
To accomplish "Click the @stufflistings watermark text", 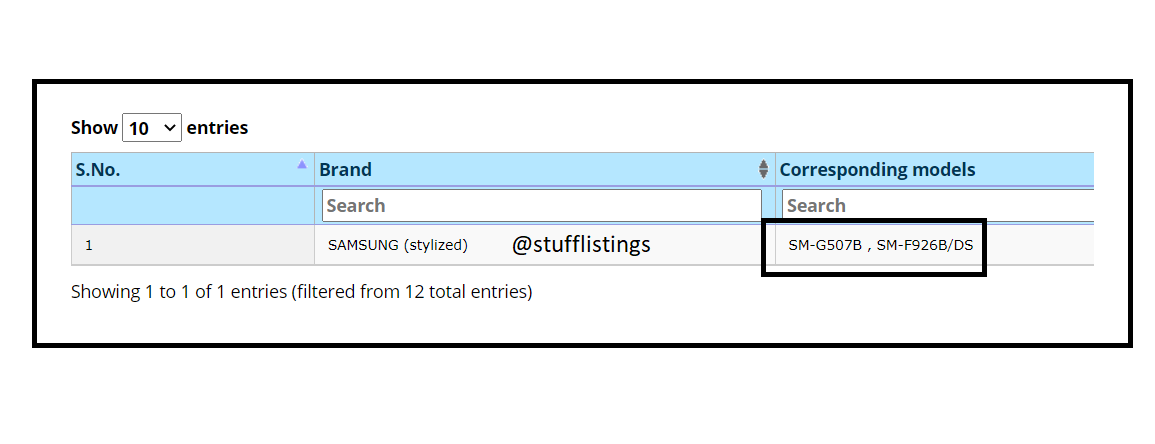I will coord(581,244).
